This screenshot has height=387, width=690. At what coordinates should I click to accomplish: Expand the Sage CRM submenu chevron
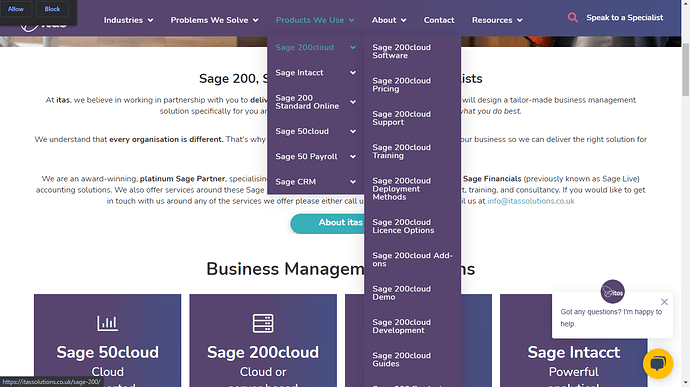(x=353, y=181)
